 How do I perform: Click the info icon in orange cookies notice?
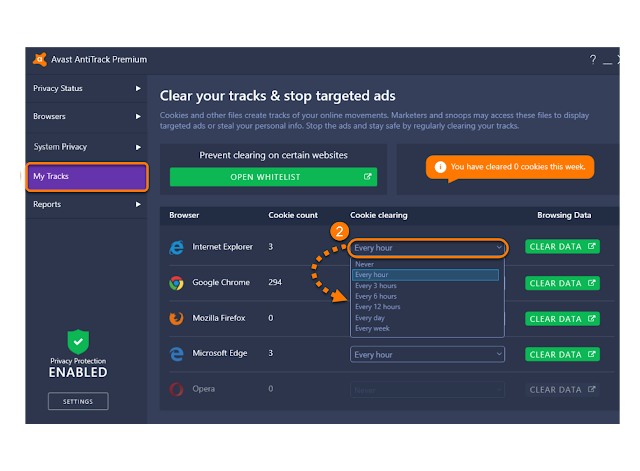click(440, 167)
